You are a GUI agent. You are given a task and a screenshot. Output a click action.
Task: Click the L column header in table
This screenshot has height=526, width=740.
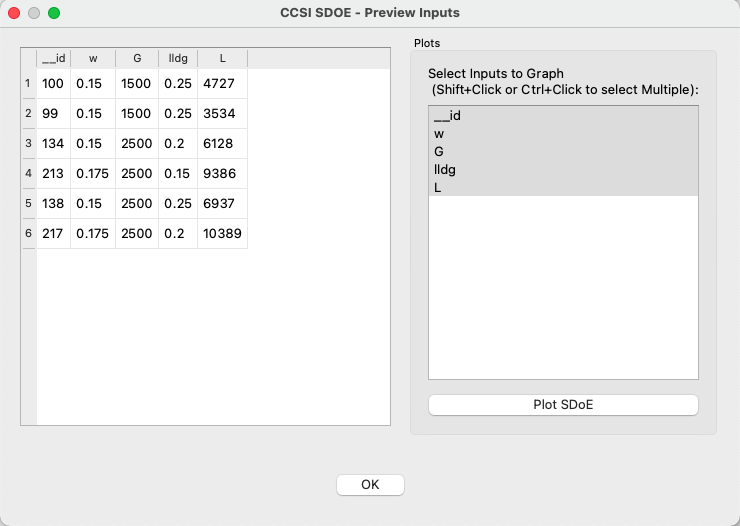(222, 58)
